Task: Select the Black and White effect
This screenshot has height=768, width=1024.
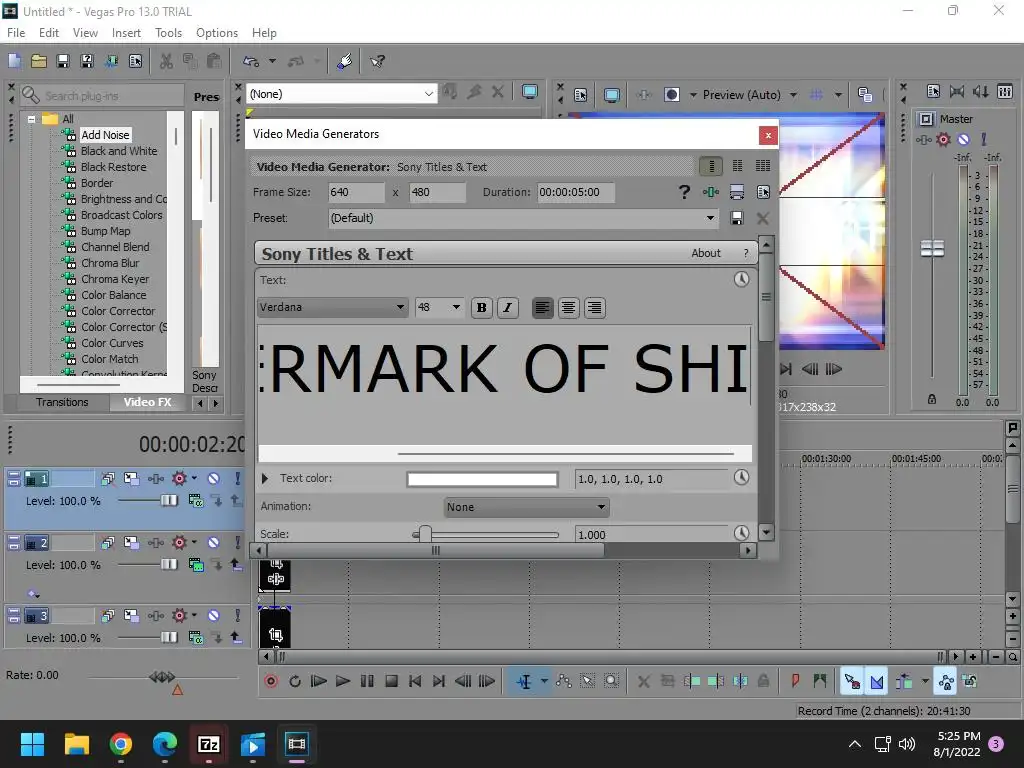Action: point(119,151)
